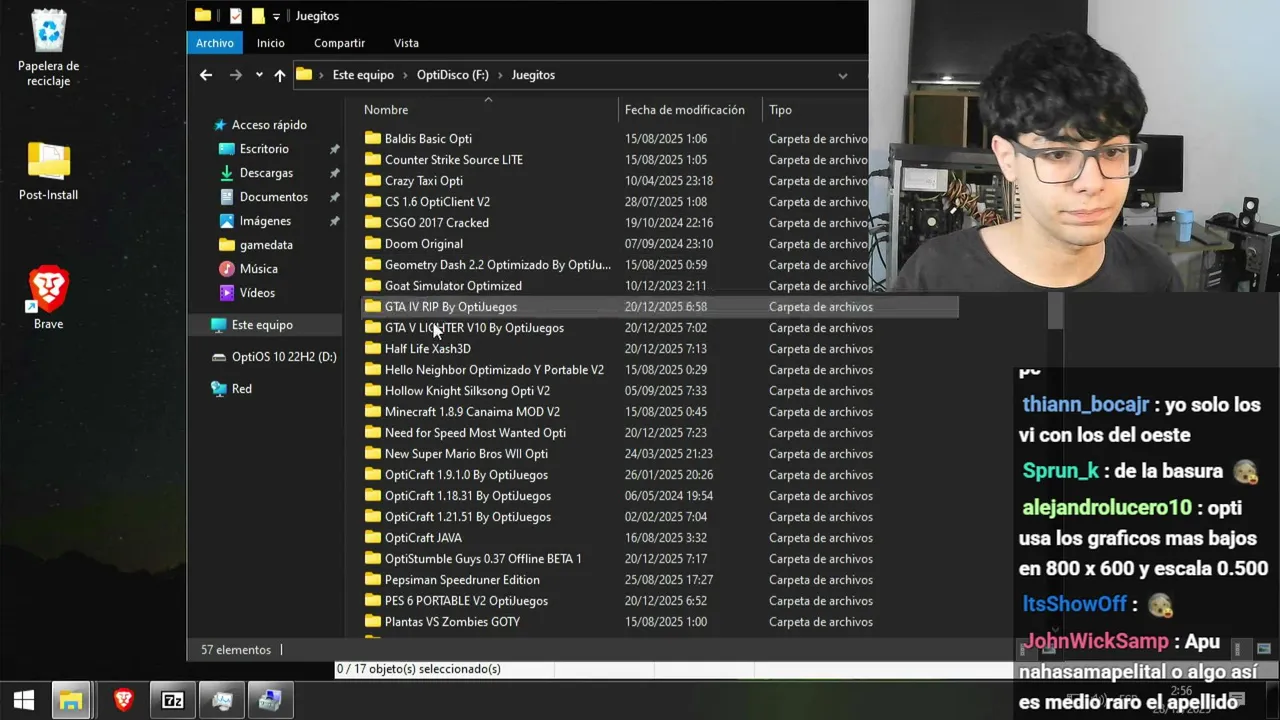The image size is (1280, 720).
Task: Select Hello Neighbor Optimizado Y Portable V2
Action: click(494, 370)
